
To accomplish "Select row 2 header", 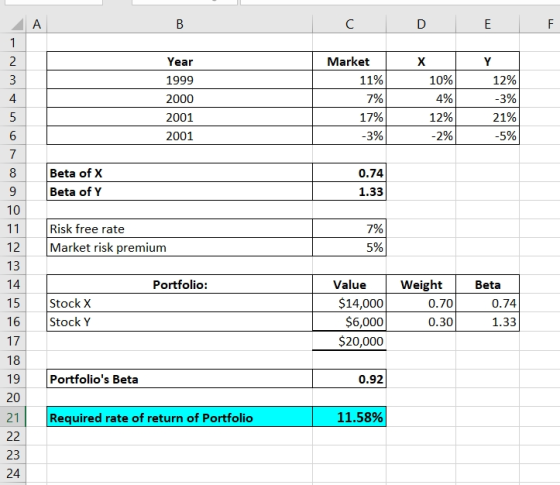I will pyautogui.click(x=13, y=61).
